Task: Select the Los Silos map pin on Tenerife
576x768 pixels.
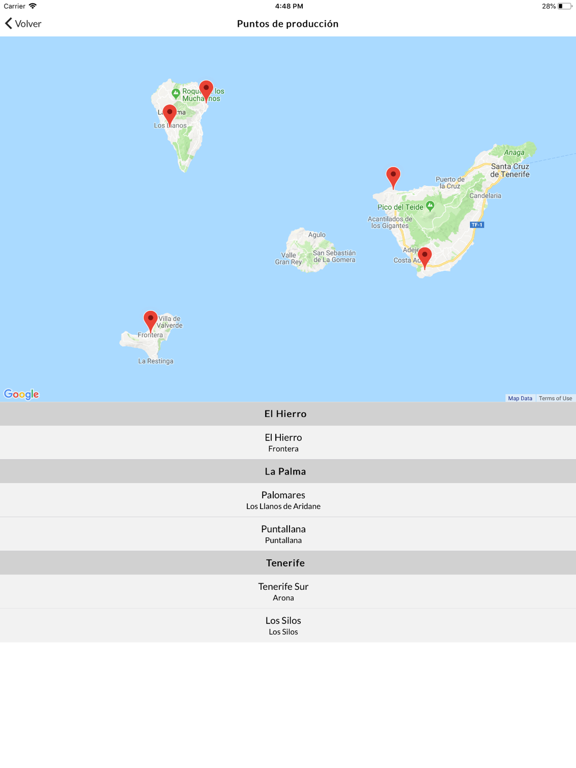Action: [393, 177]
